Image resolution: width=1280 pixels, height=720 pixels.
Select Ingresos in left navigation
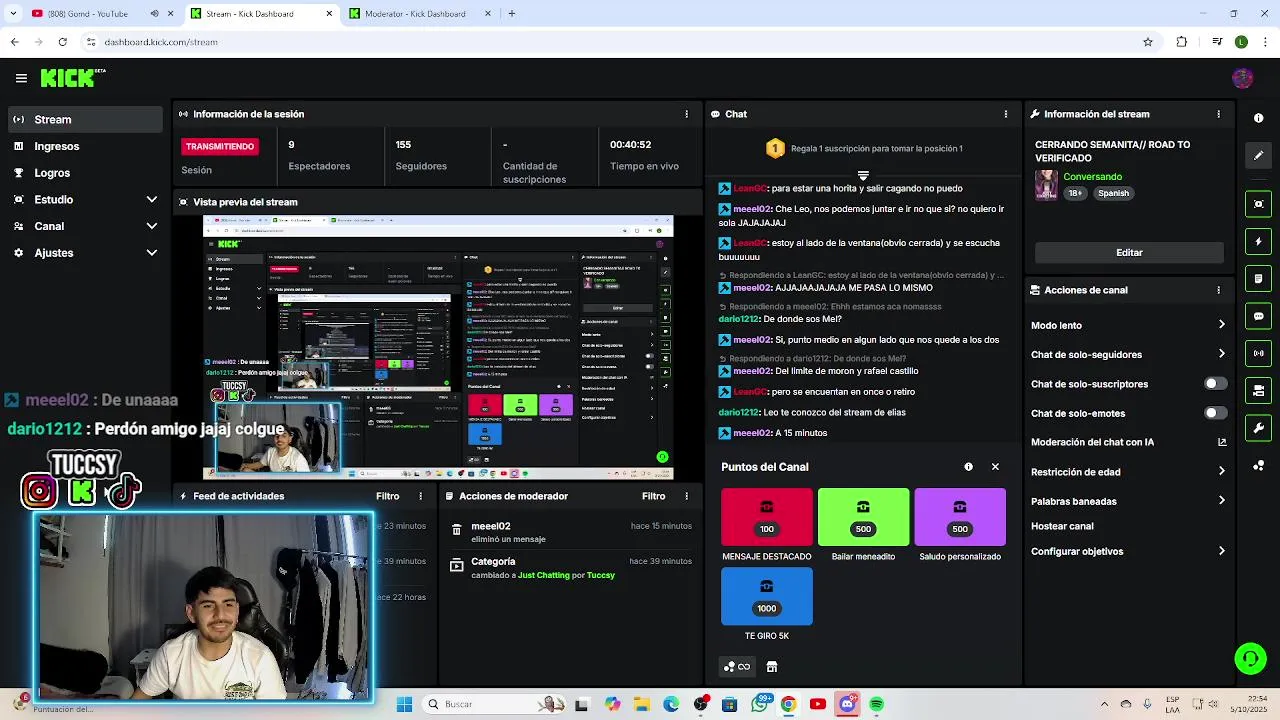[85, 146]
